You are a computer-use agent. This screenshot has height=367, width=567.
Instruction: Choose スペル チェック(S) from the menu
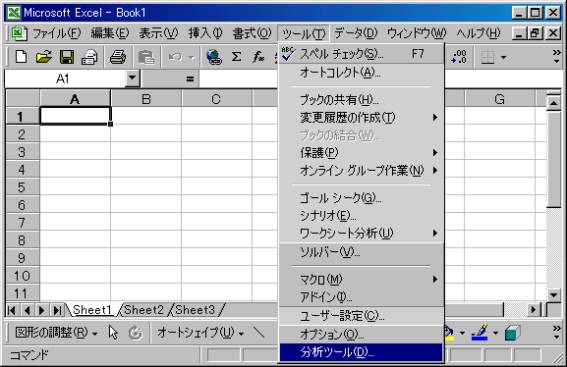click(x=361, y=54)
